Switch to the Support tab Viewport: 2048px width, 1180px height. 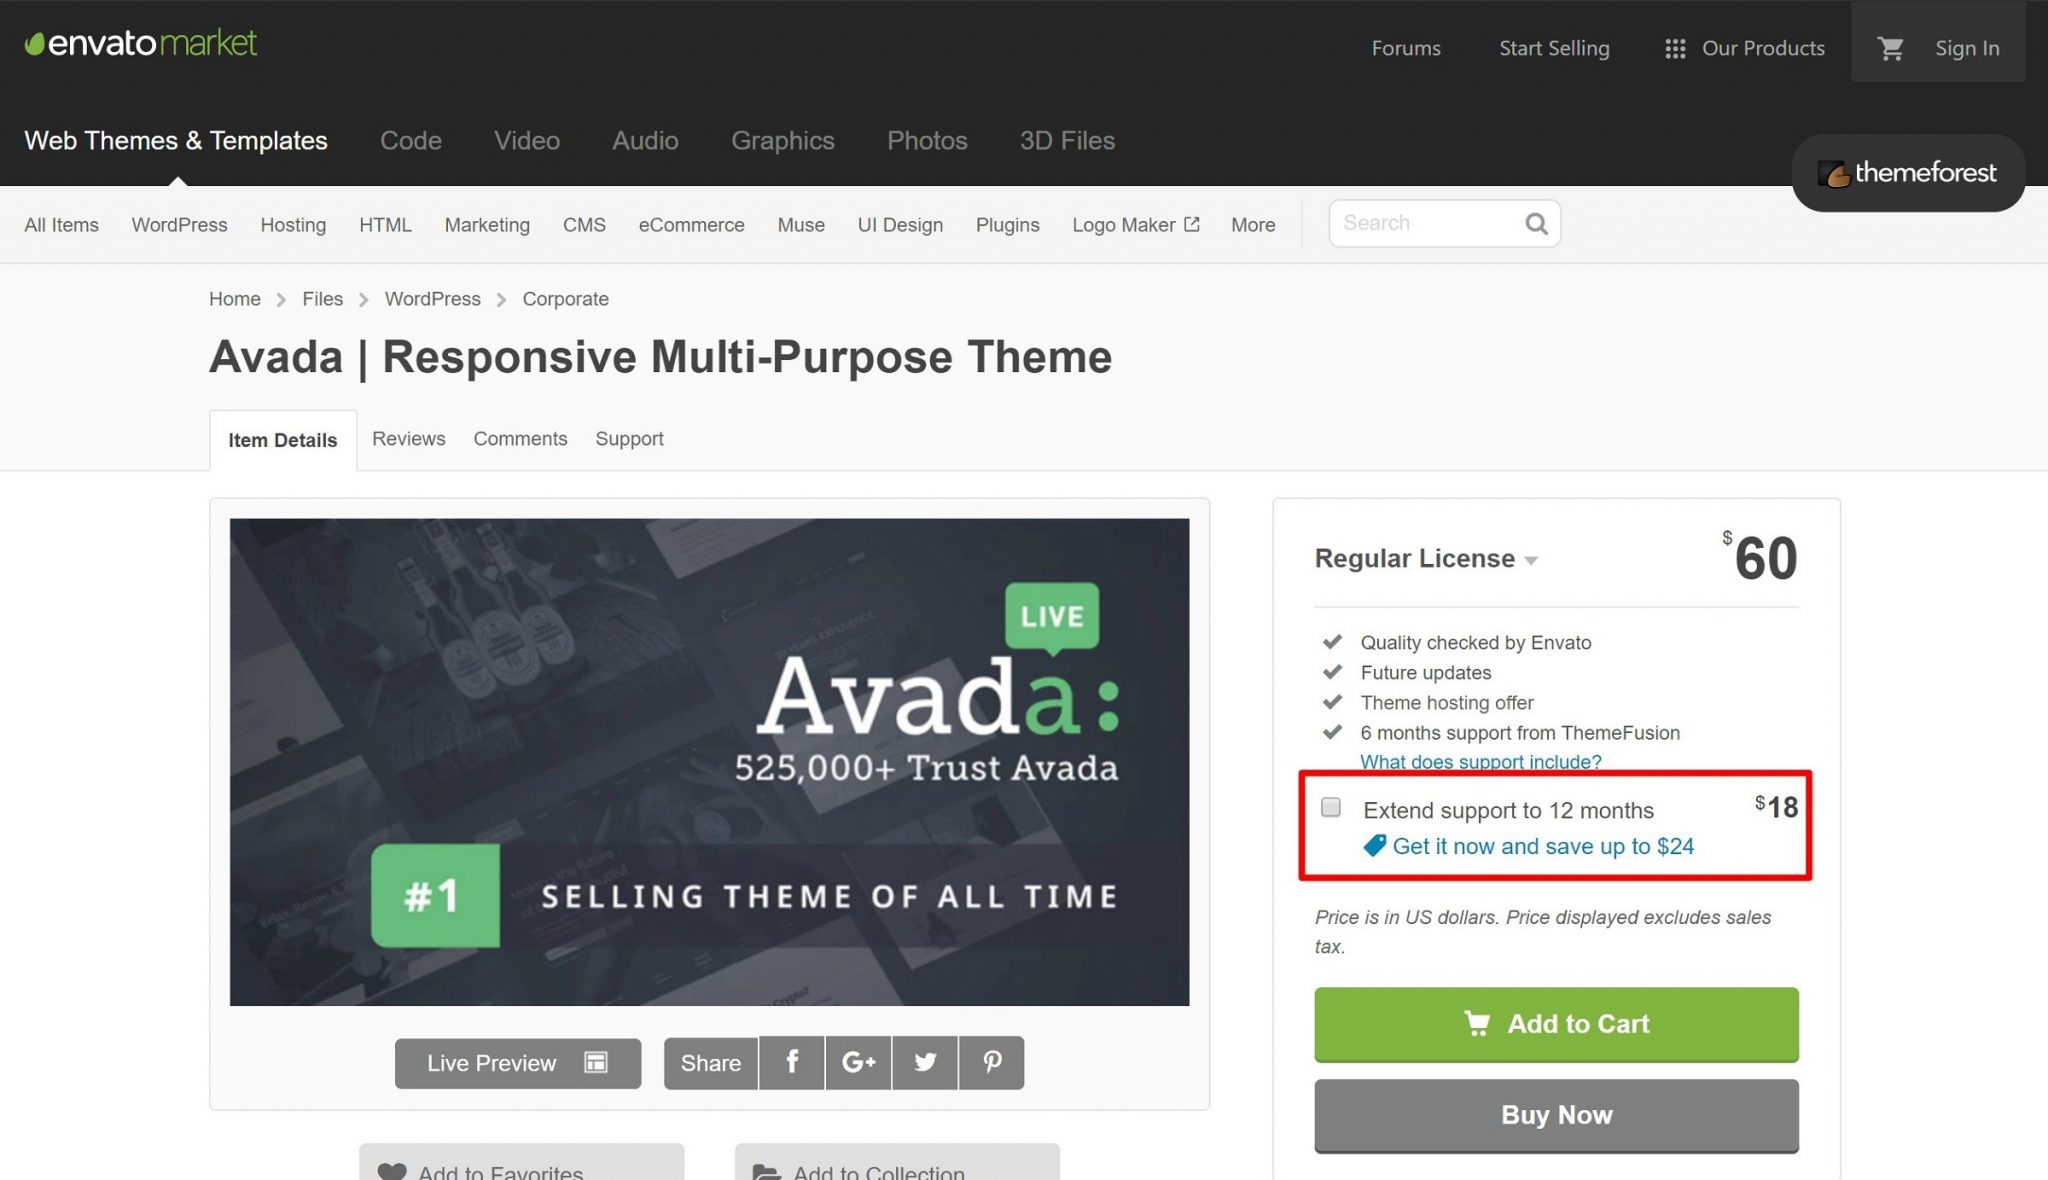click(x=629, y=437)
